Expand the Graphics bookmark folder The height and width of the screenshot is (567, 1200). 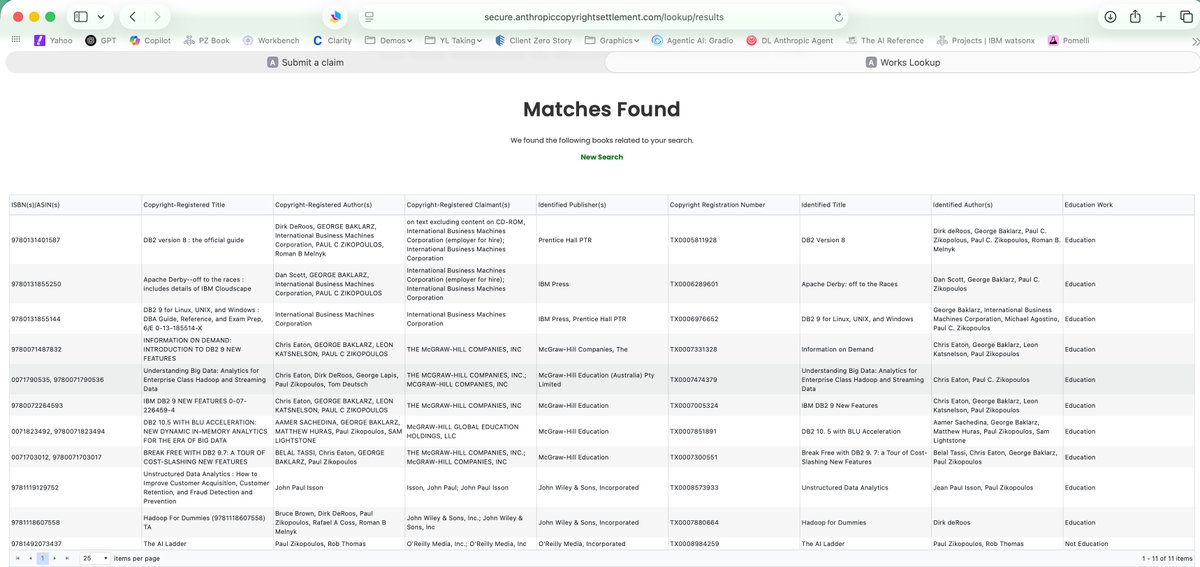coord(612,41)
